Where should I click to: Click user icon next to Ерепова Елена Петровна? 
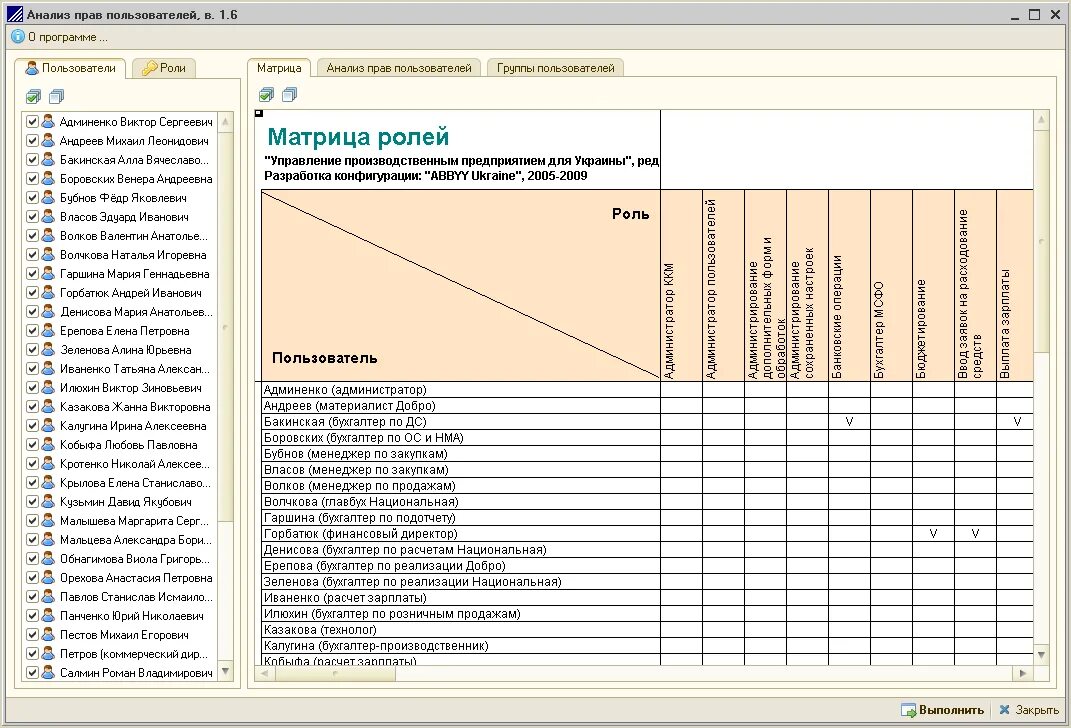coord(48,331)
